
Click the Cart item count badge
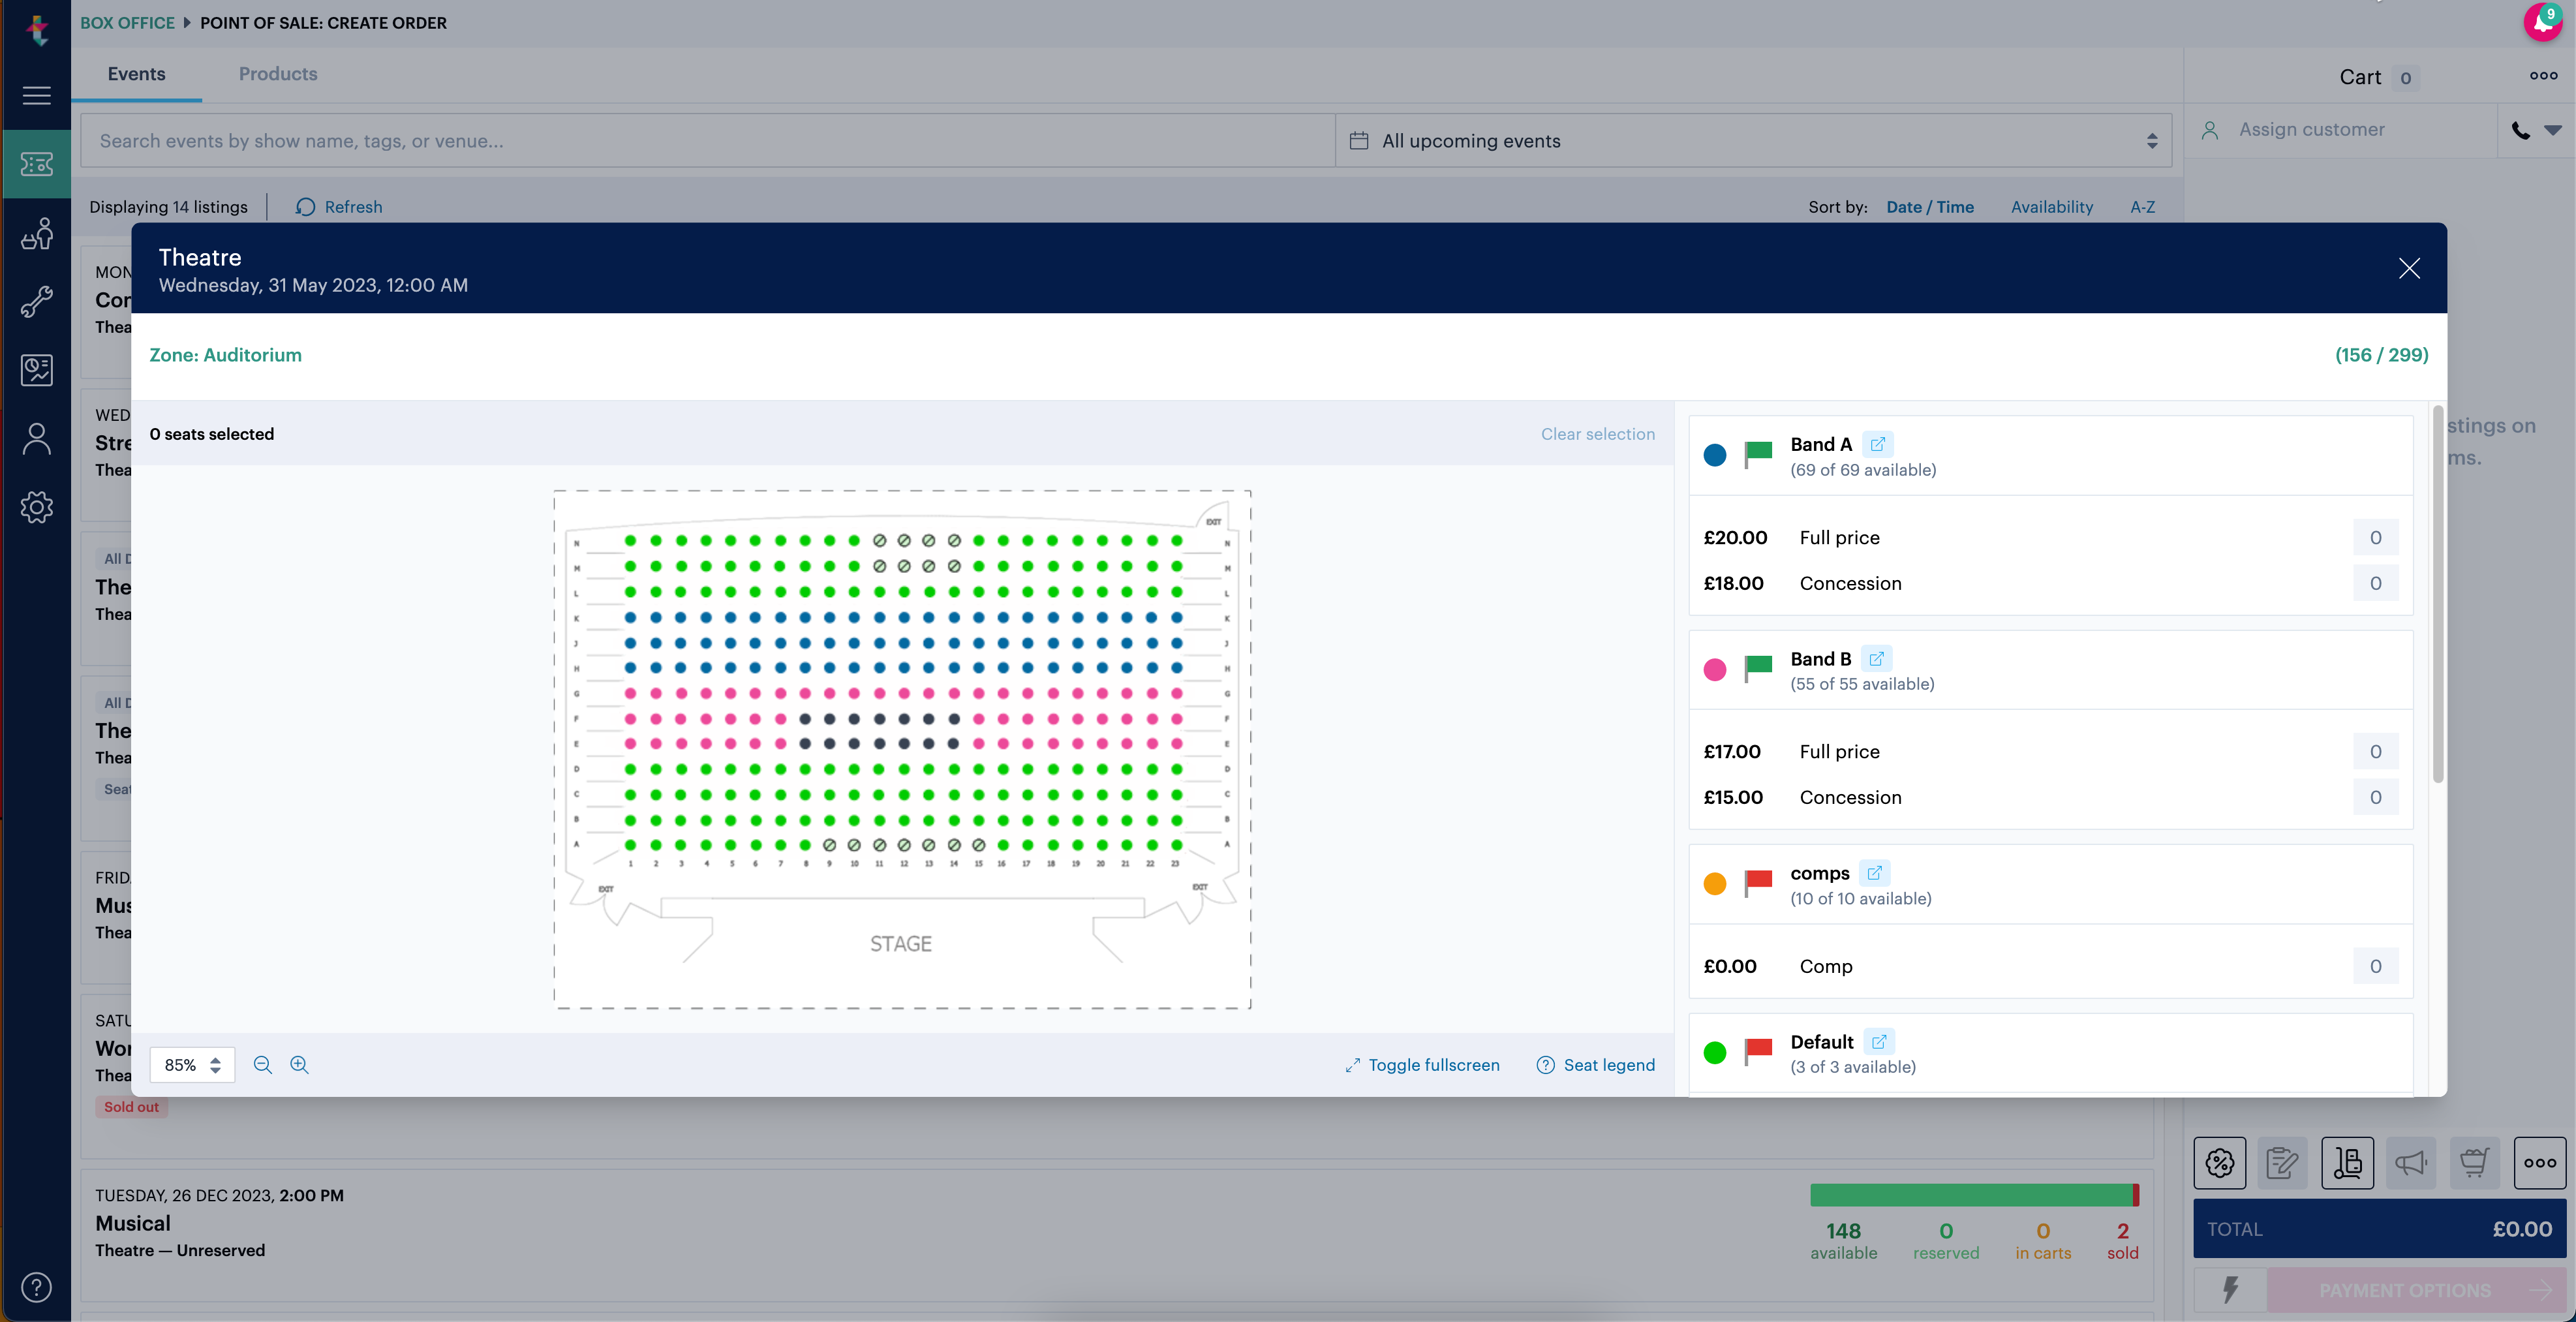tap(2406, 78)
